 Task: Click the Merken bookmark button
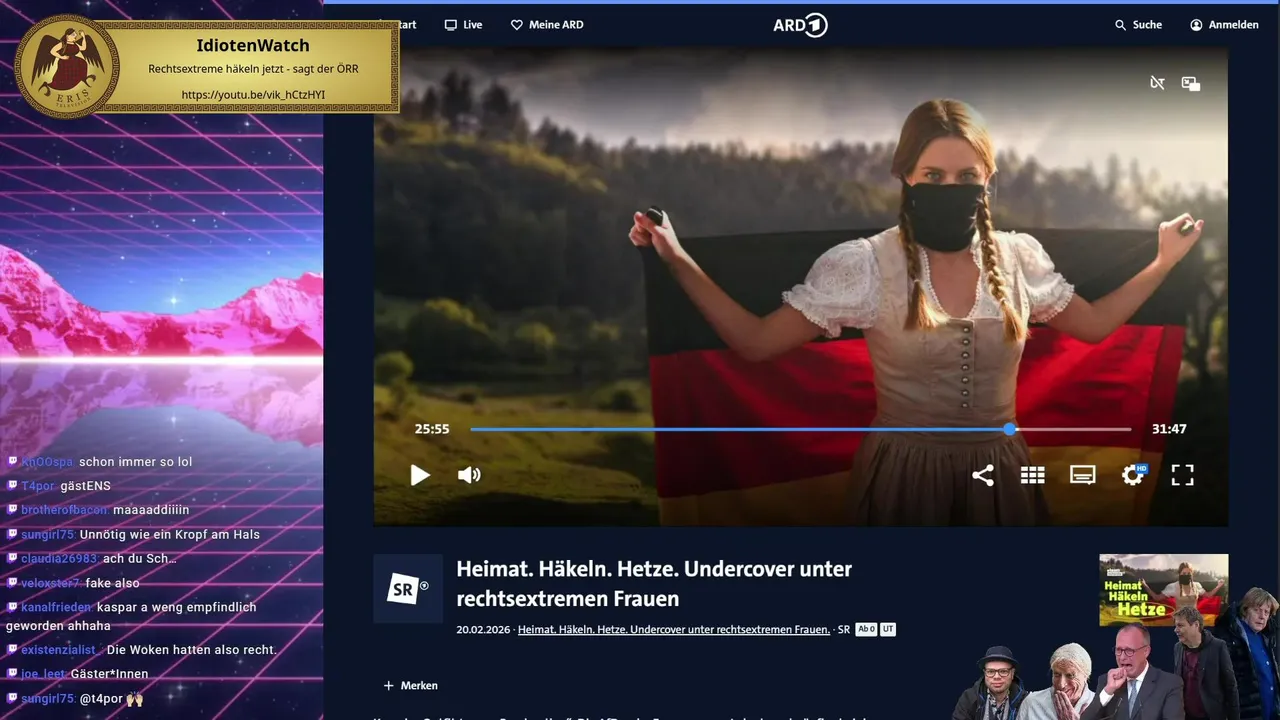pyautogui.click(x=411, y=686)
